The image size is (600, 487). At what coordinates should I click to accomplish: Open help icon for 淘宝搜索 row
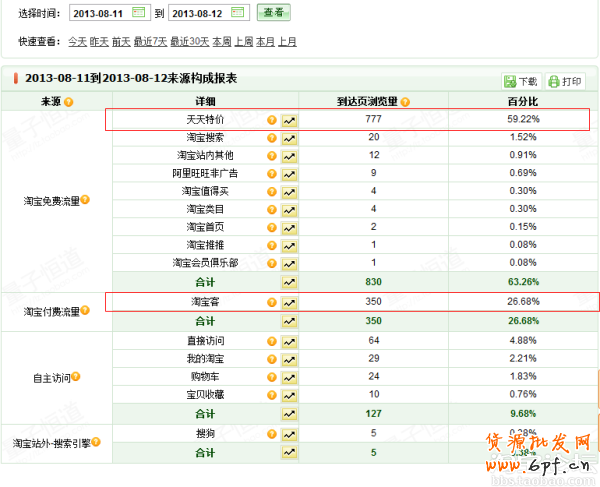click(x=272, y=138)
